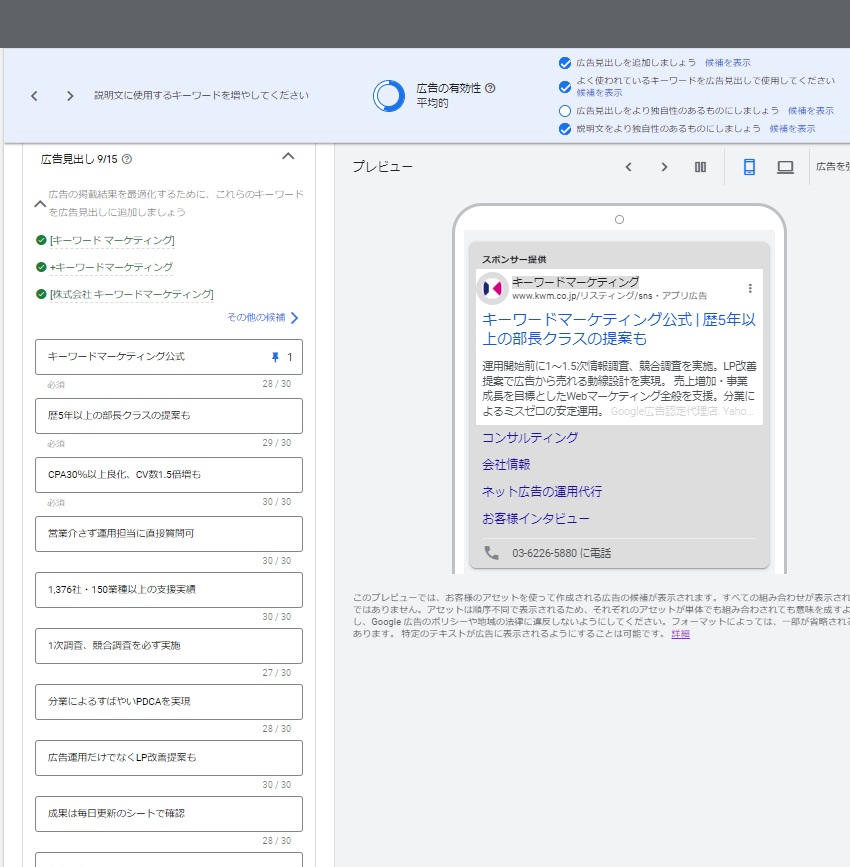The width and height of the screenshot is (850, 867).
Task: Edit headline 歴5年以上の部長クラスの提案も
Action: pos(169,416)
